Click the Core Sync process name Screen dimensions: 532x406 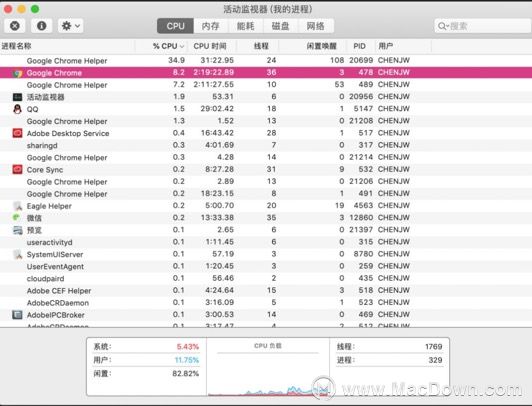(45, 170)
